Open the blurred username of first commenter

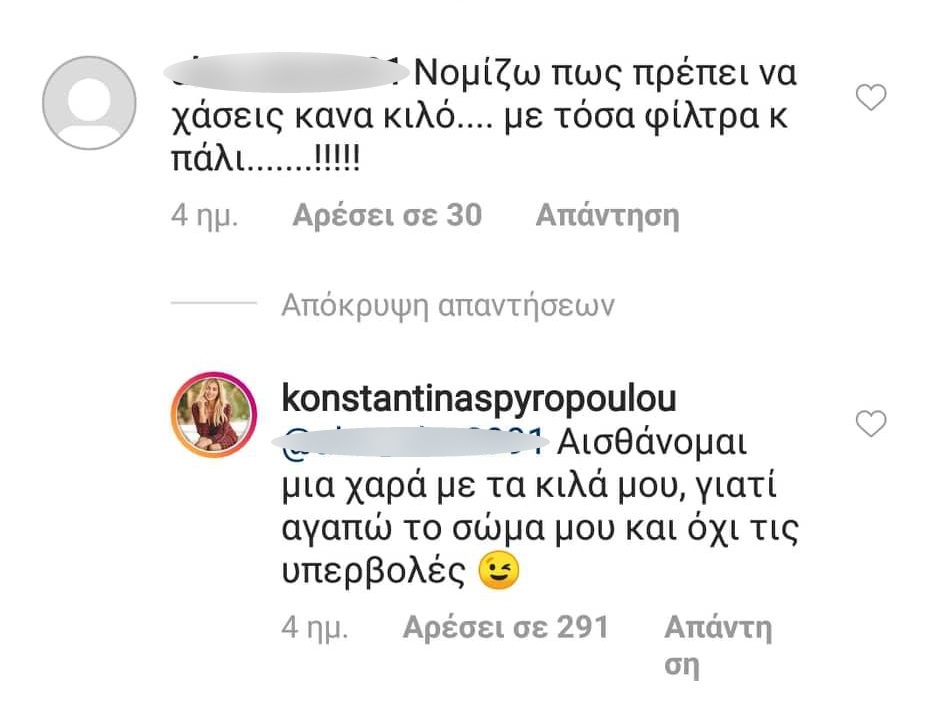tap(286, 74)
